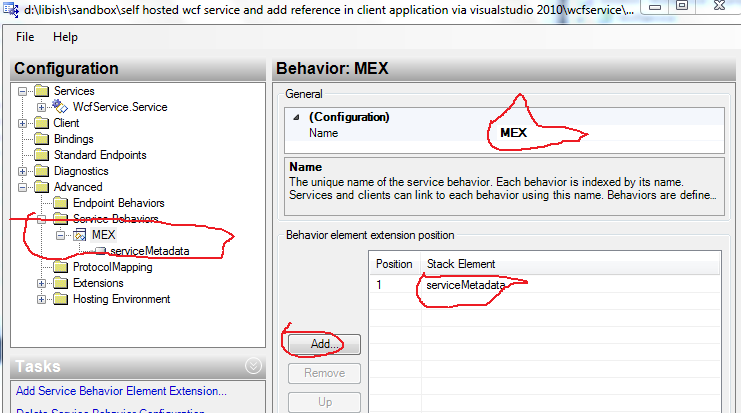741x413 pixels.
Task: Minimize the configuration editor window
Action: pyautogui.click(x=655, y=7)
